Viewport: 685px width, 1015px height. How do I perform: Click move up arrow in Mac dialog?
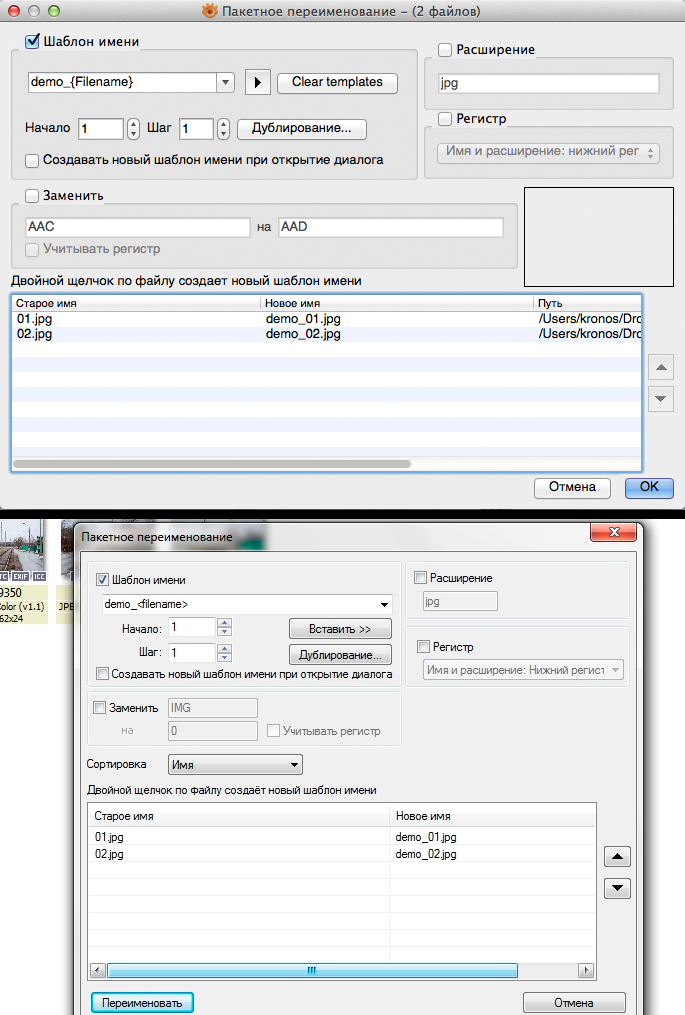[x=661, y=367]
